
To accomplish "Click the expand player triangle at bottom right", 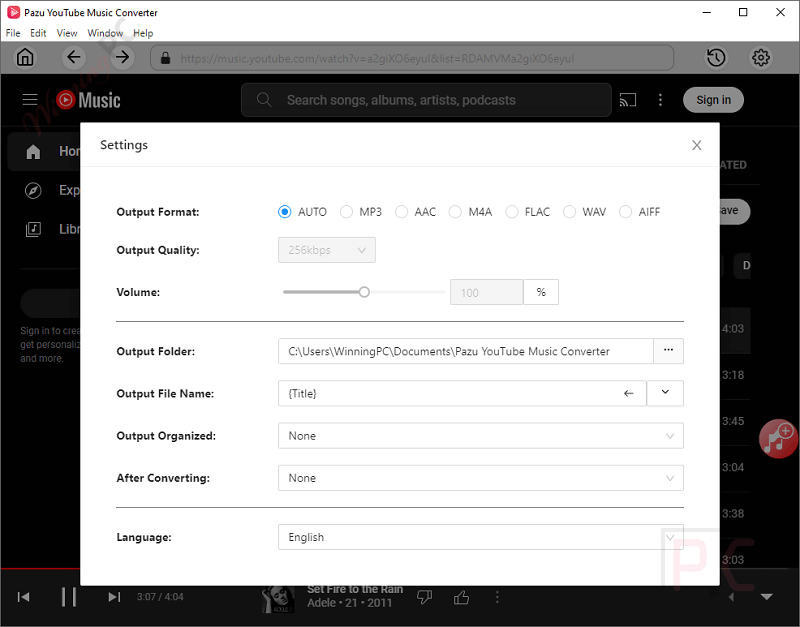I will tap(766, 596).
